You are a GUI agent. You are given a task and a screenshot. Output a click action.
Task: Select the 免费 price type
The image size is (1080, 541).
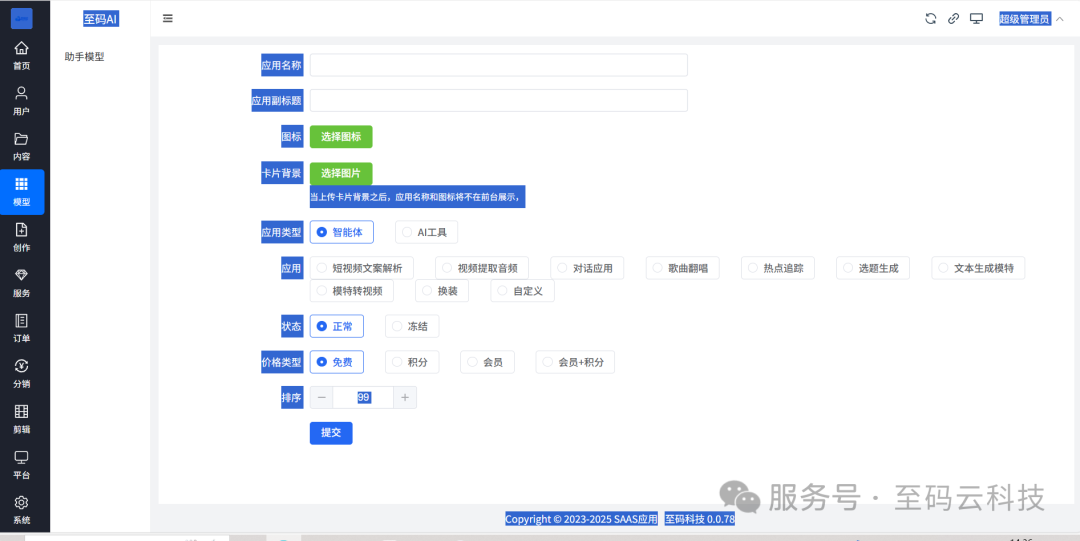(337, 362)
